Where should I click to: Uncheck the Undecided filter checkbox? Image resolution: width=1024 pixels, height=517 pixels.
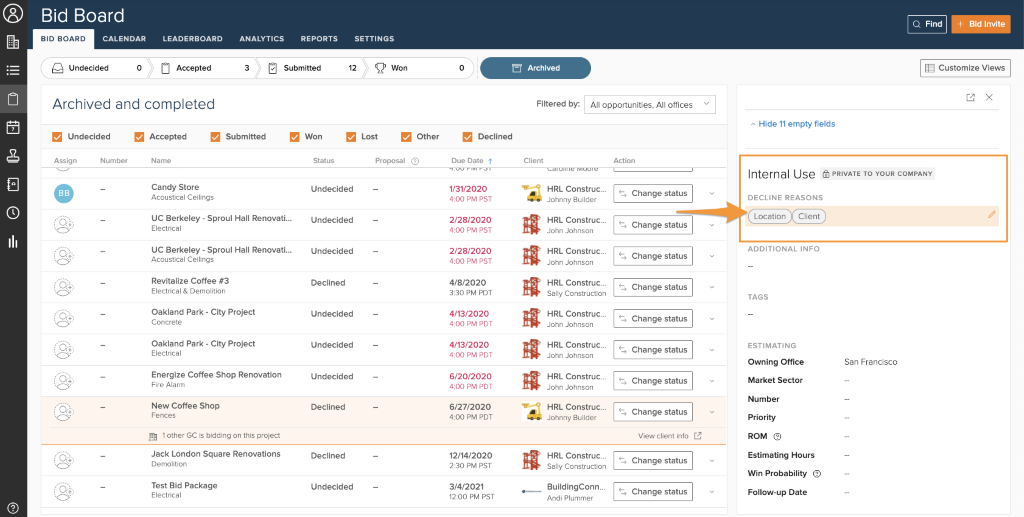[57, 137]
